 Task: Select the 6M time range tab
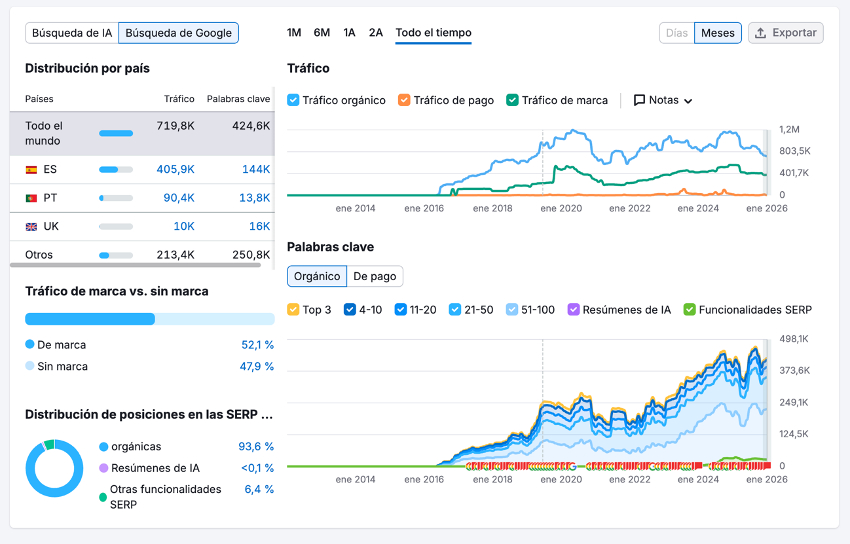click(321, 33)
